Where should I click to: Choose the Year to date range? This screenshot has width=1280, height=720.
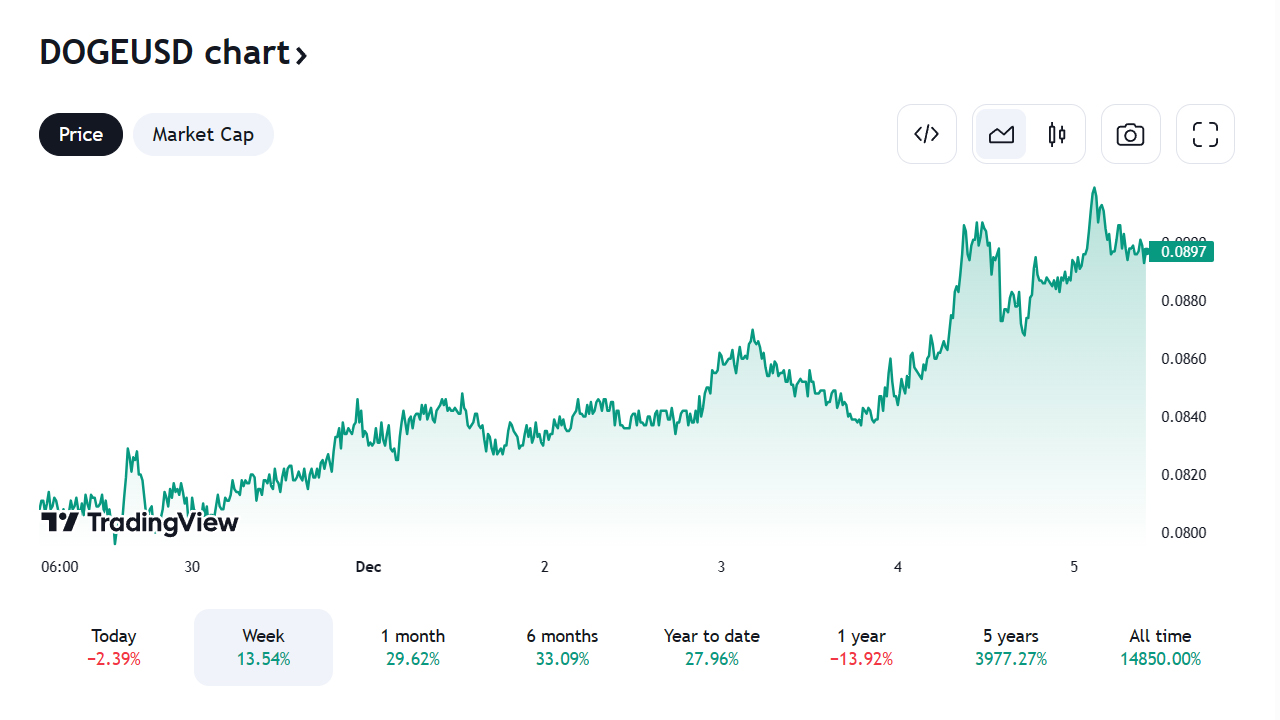pos(712,647)
